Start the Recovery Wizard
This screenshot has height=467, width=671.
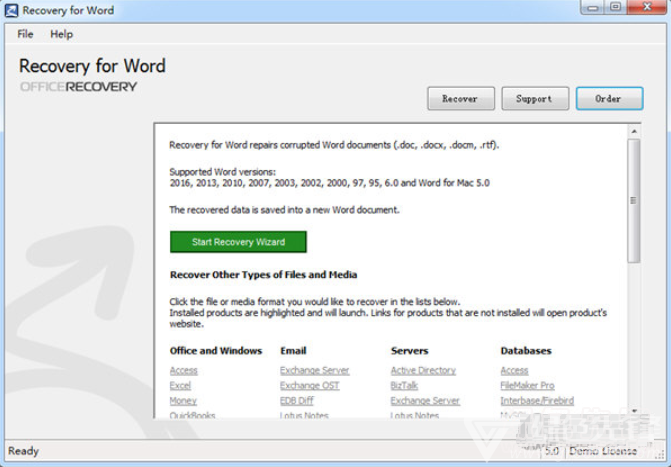[238, 242]
